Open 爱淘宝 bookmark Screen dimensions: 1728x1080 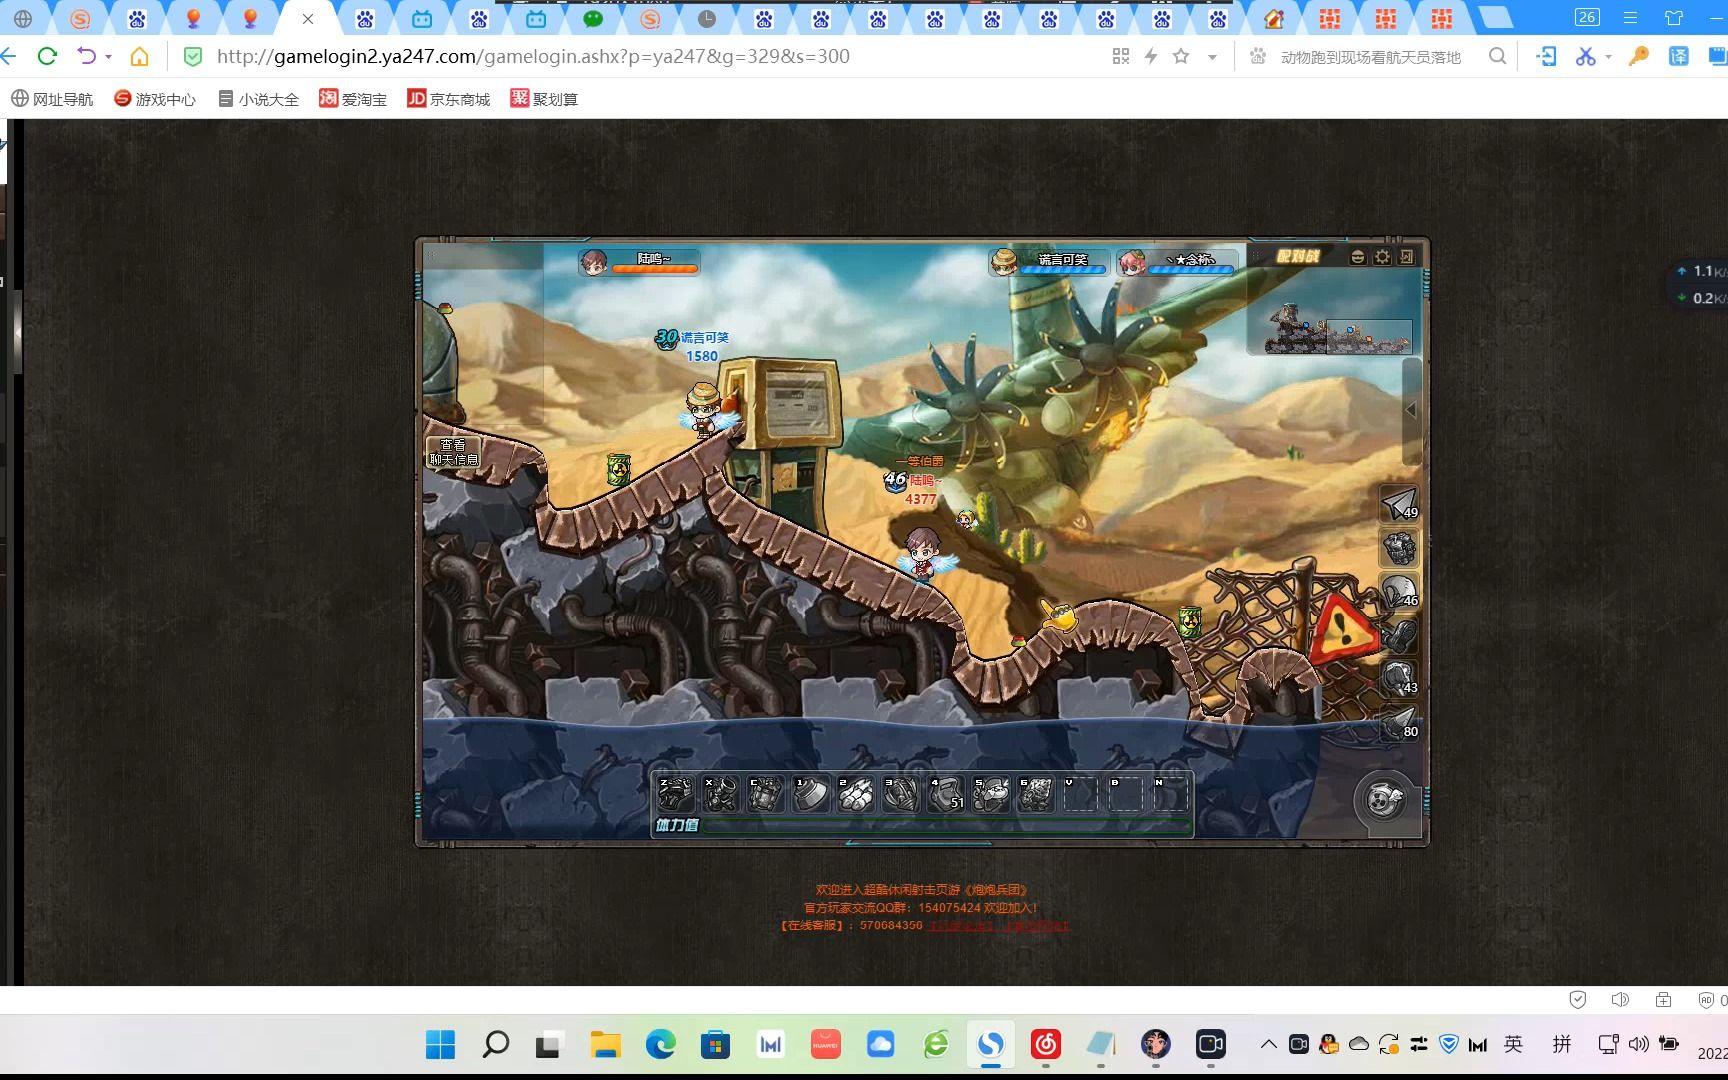[x=353, y=99]
